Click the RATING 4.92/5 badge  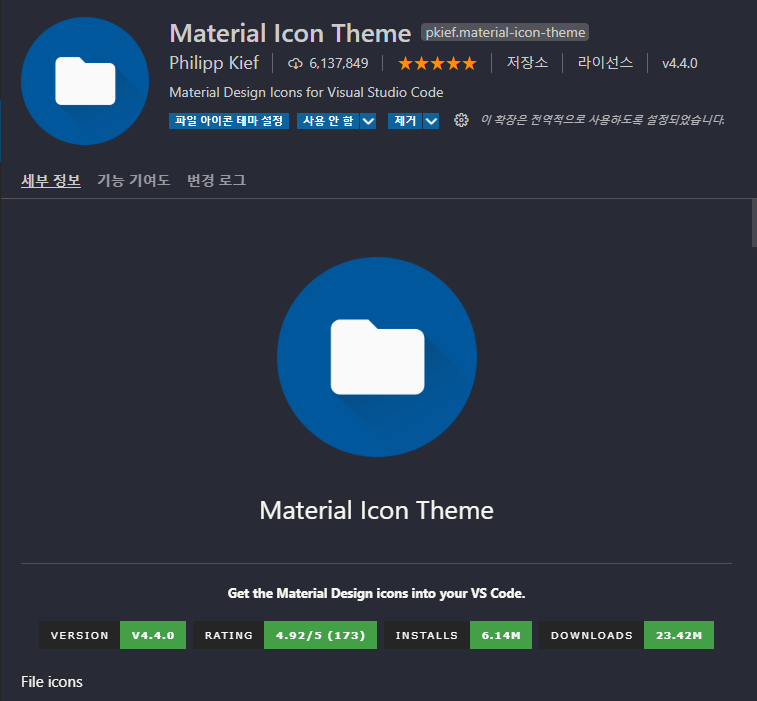[285, 635]
